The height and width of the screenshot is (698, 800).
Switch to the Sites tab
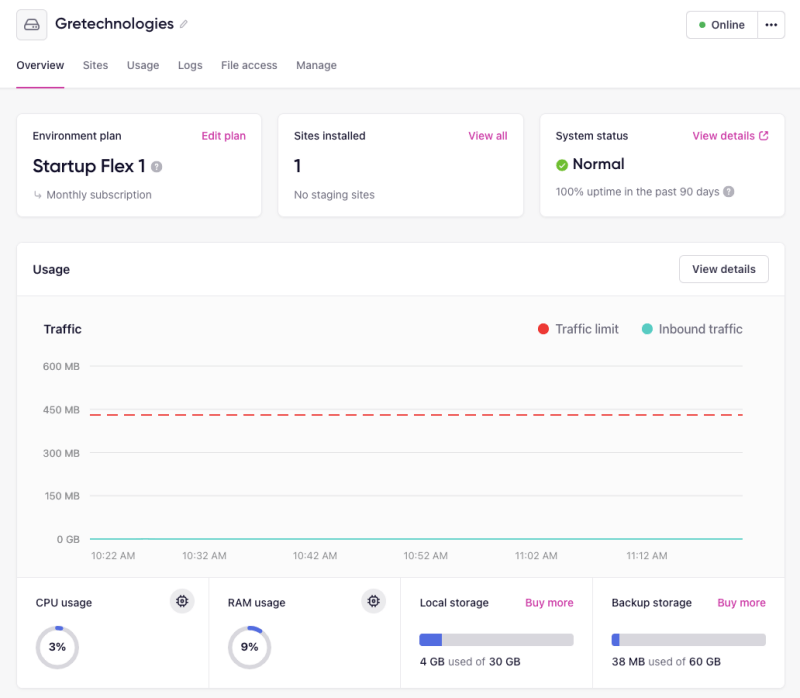(x=95, y=65)
